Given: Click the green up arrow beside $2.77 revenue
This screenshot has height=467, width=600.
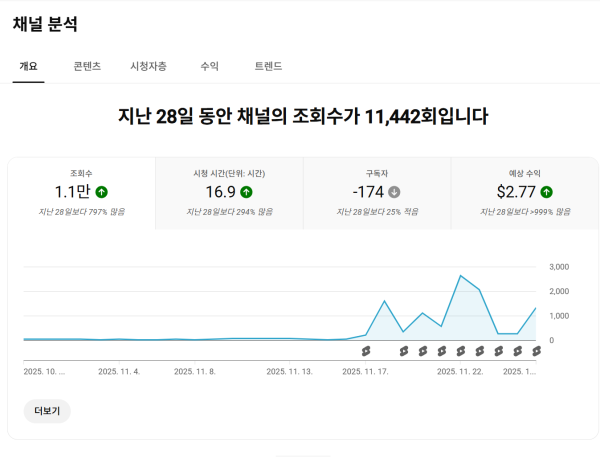Looking at the screenshot, I should click(547, 192).
